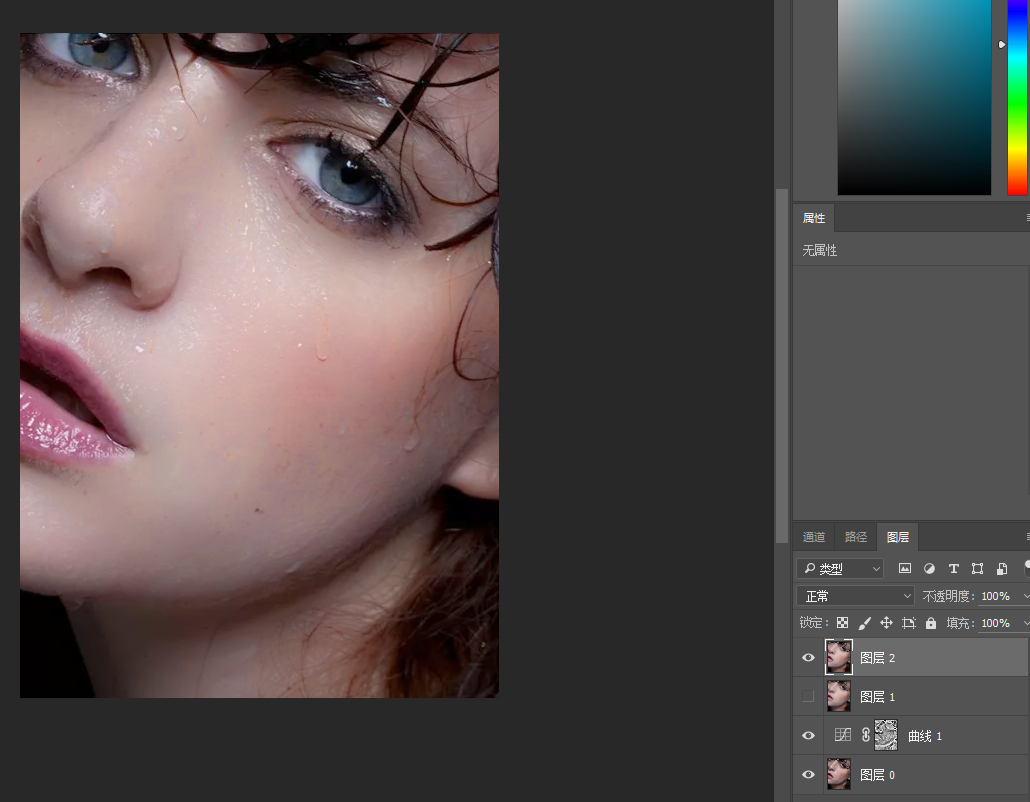Lock layer position with the move icon

(886, 623)
